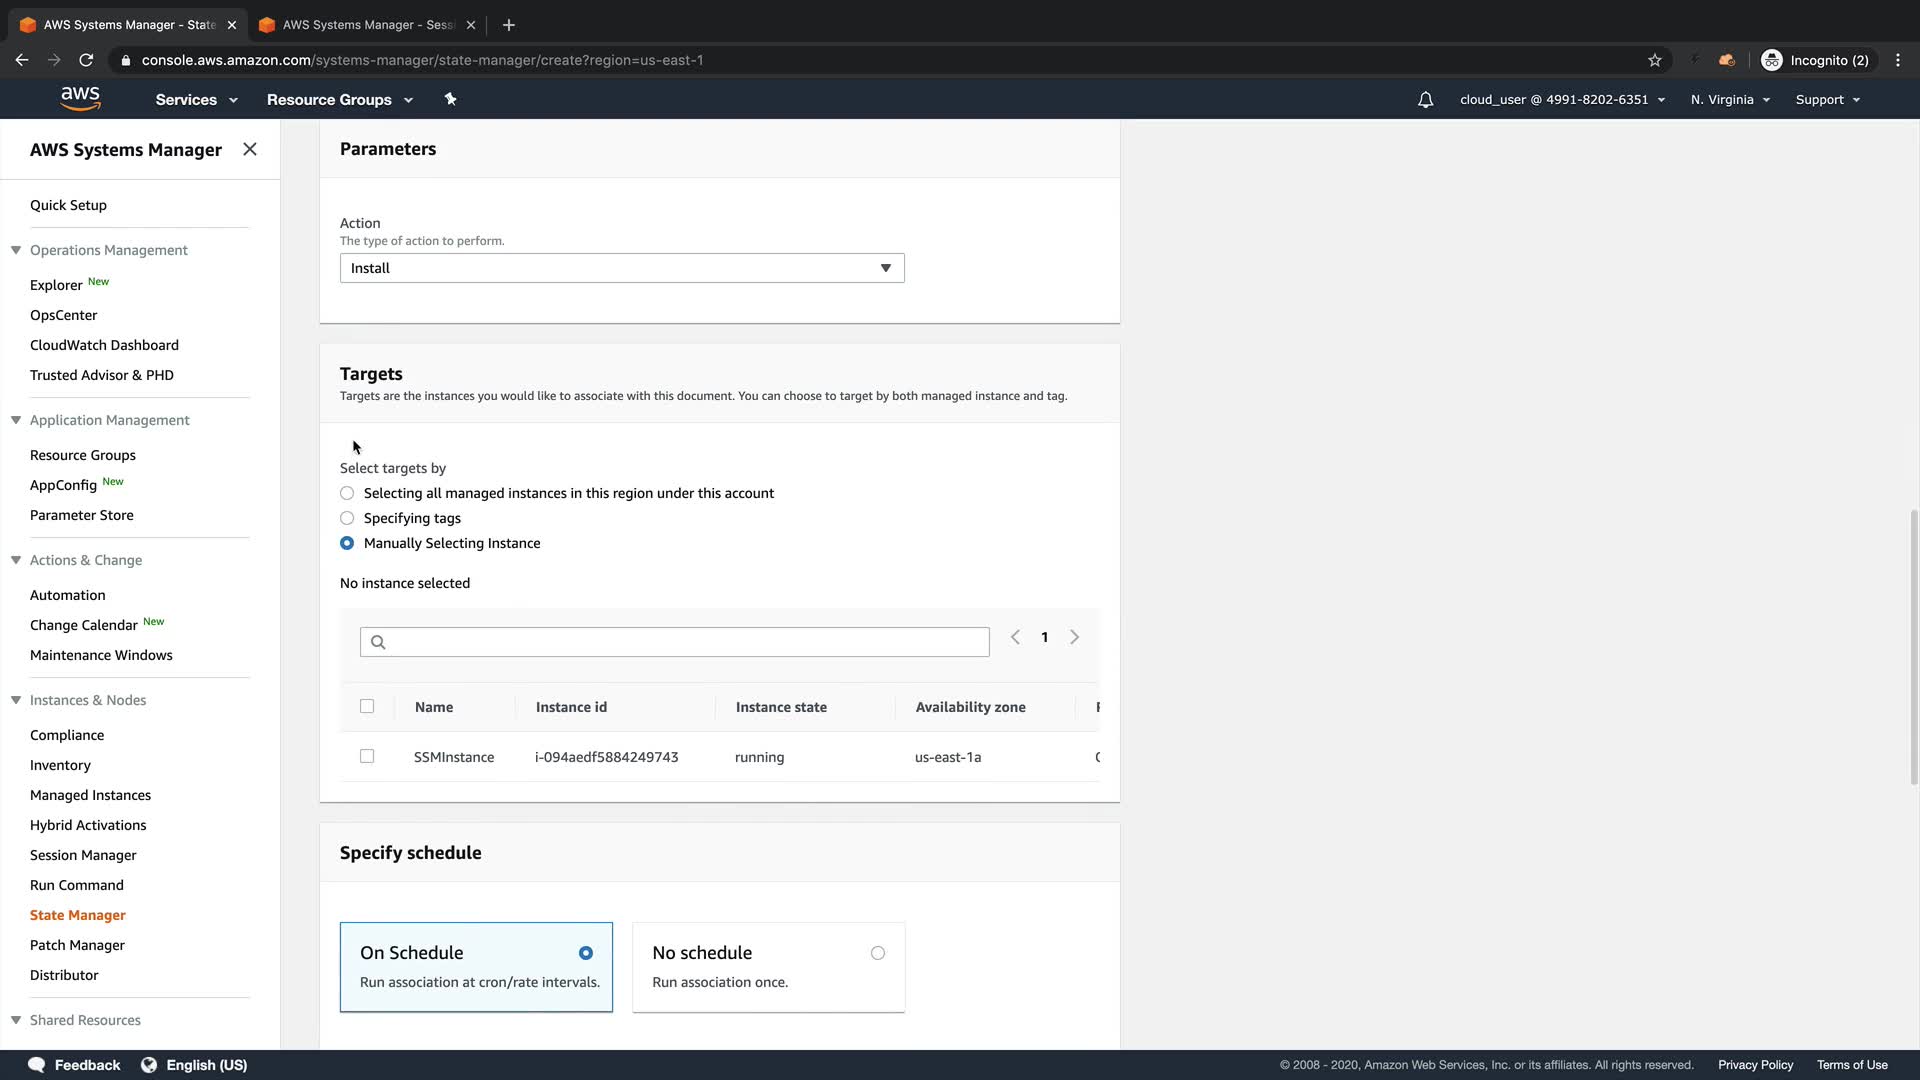Choose the No schedule radio option
Image resolution: width=1920 pixels, height=1080 pixels.
(877, 953)
